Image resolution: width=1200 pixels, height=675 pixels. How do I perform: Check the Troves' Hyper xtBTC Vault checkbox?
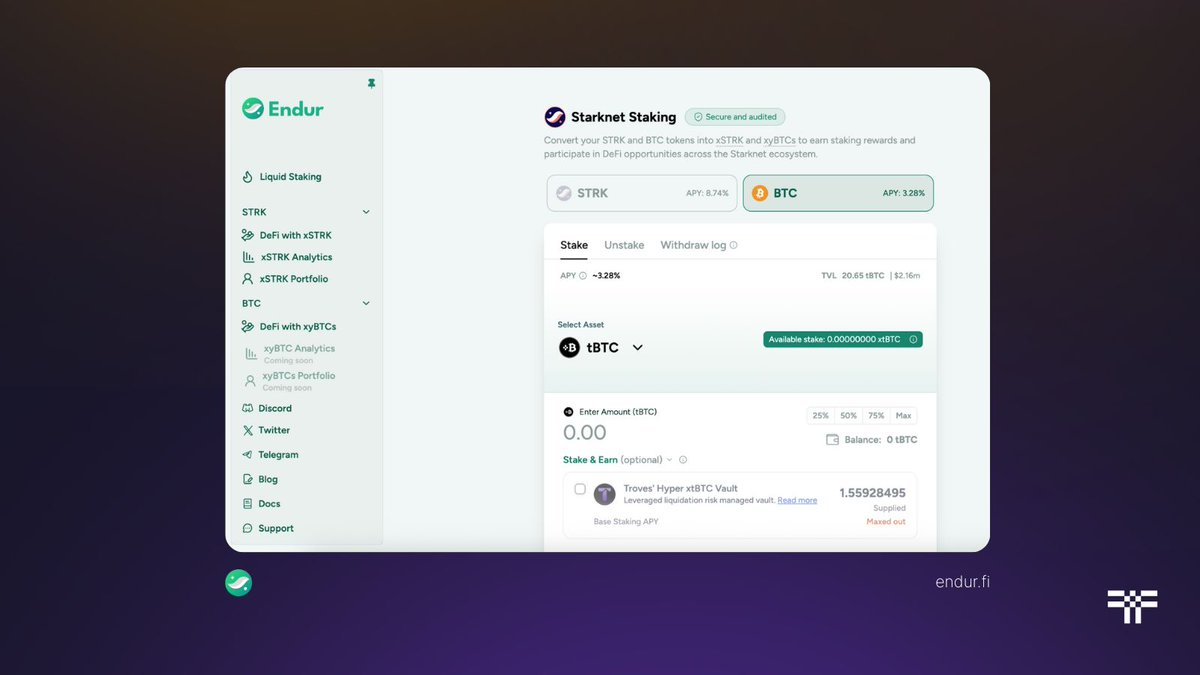click(x=580, y=490)
